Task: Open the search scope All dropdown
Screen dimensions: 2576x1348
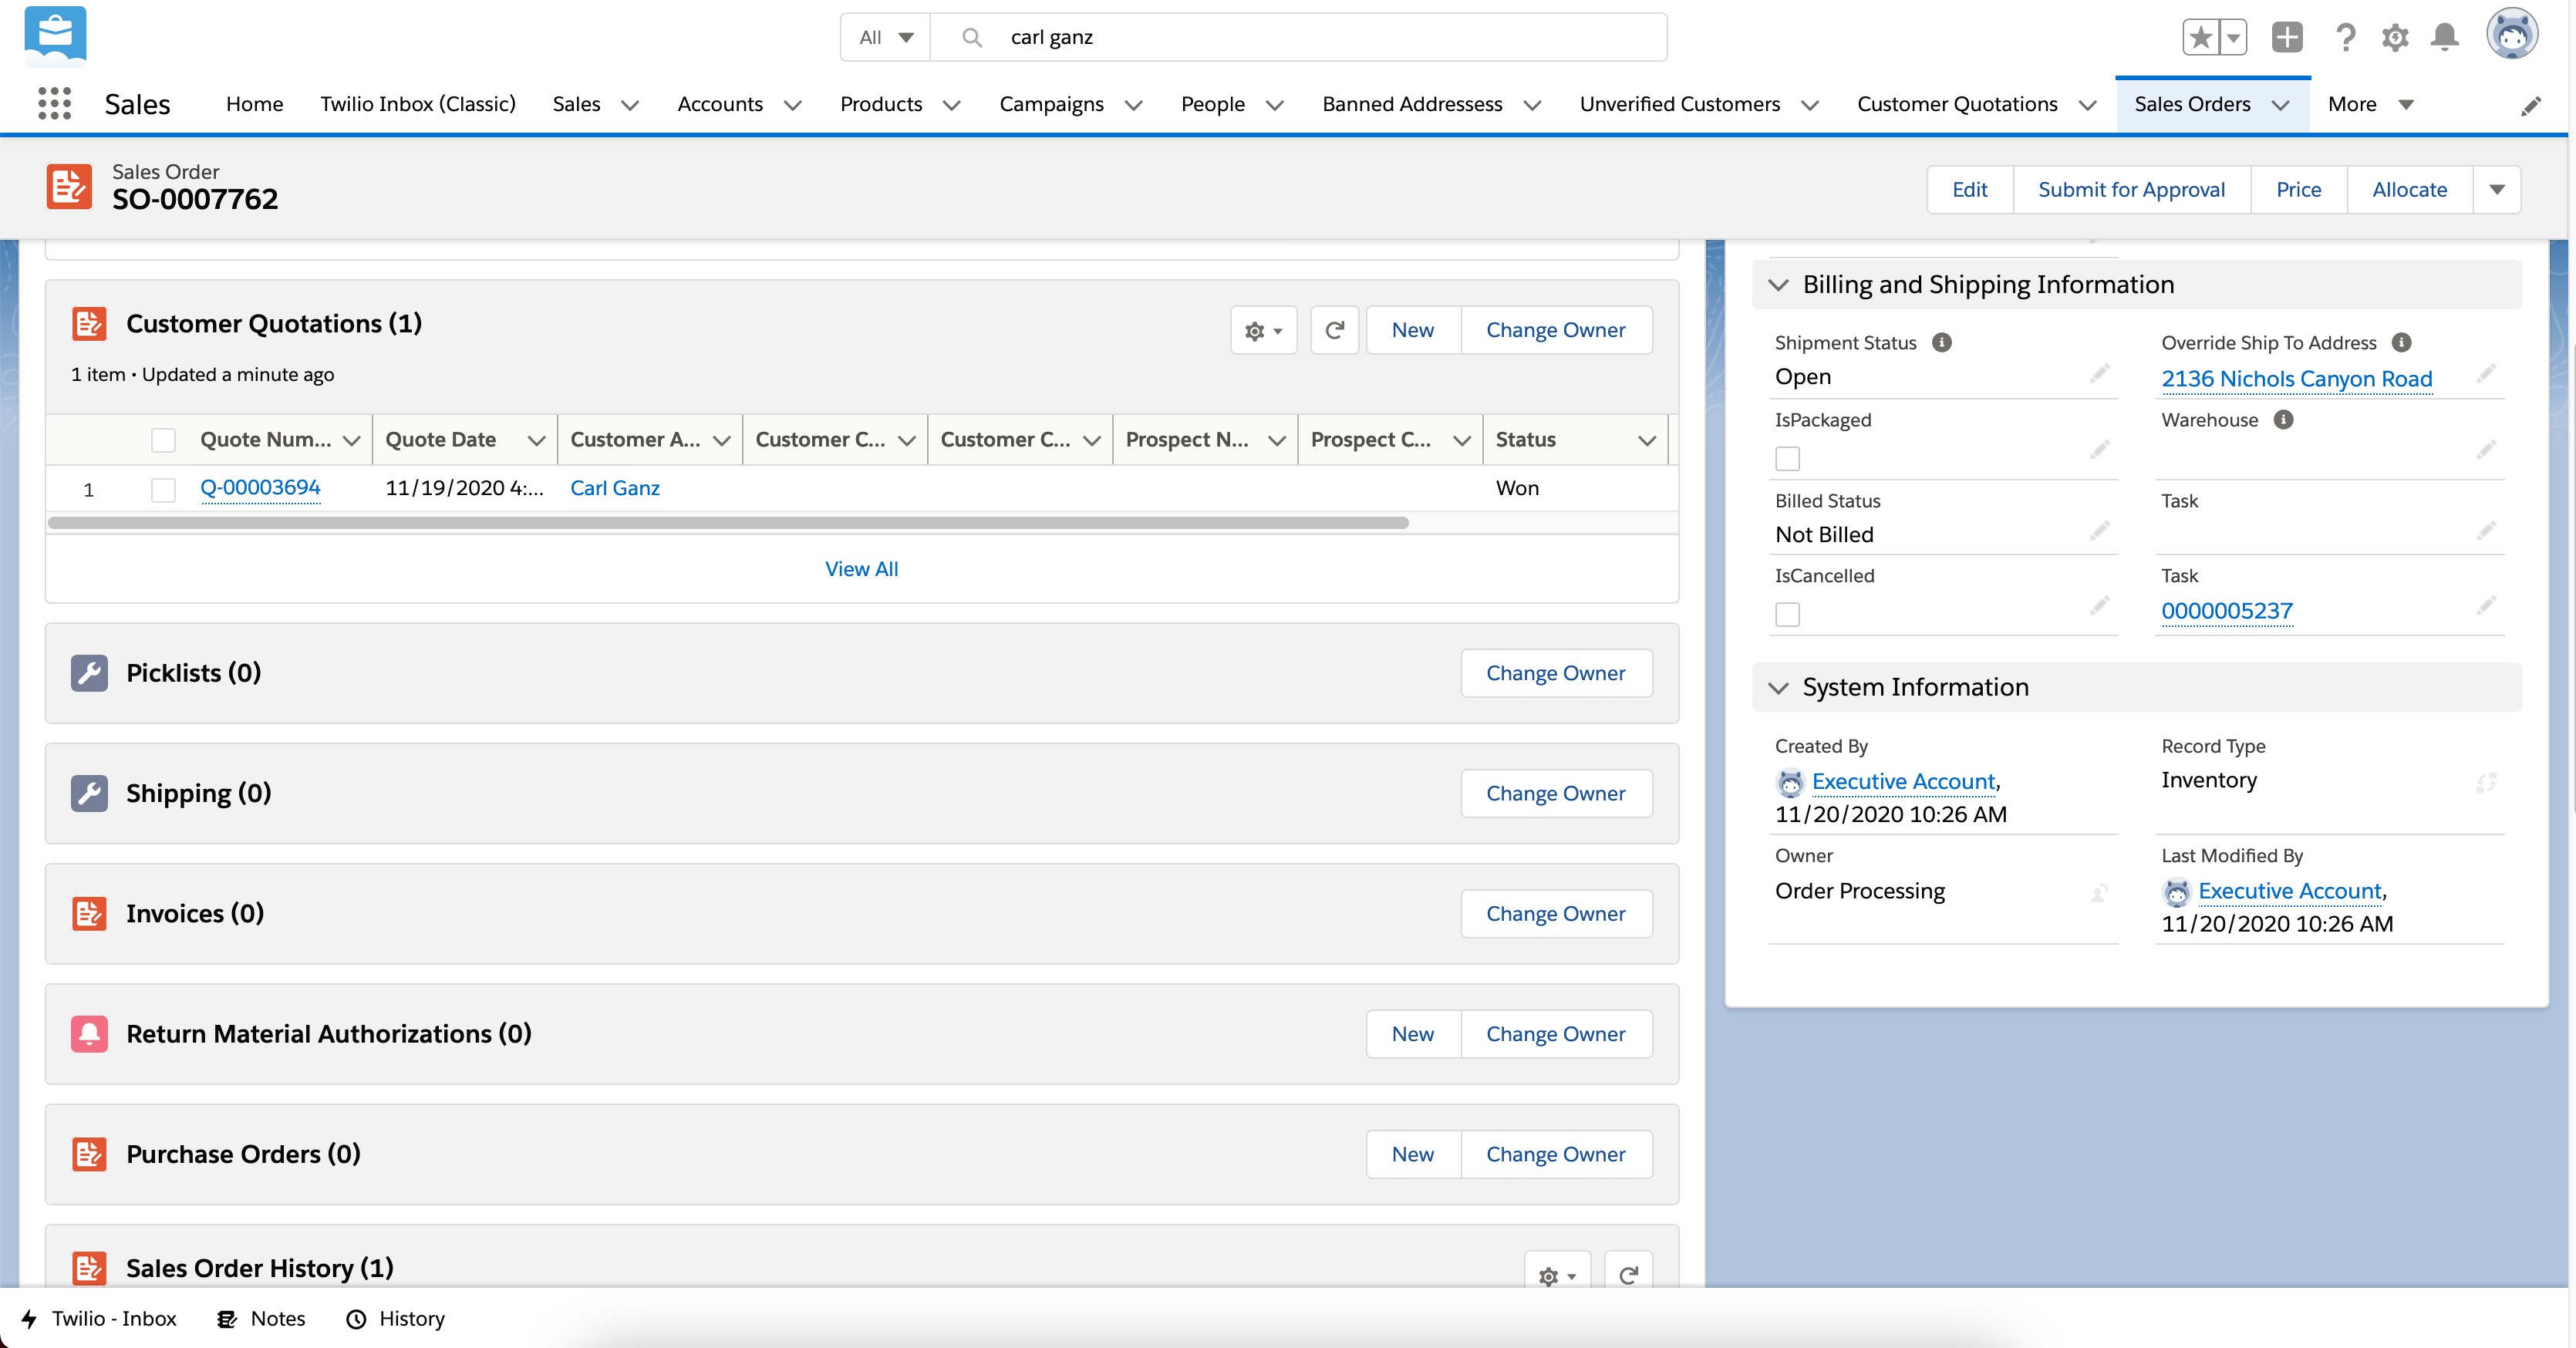Action: point(886,37)
